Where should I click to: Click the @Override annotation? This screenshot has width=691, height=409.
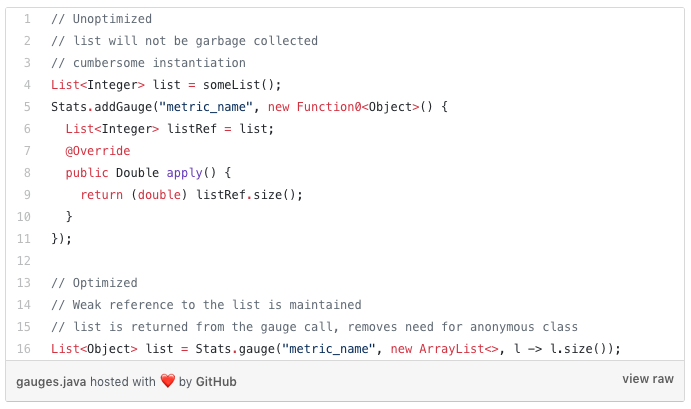[x=98, y=151]
